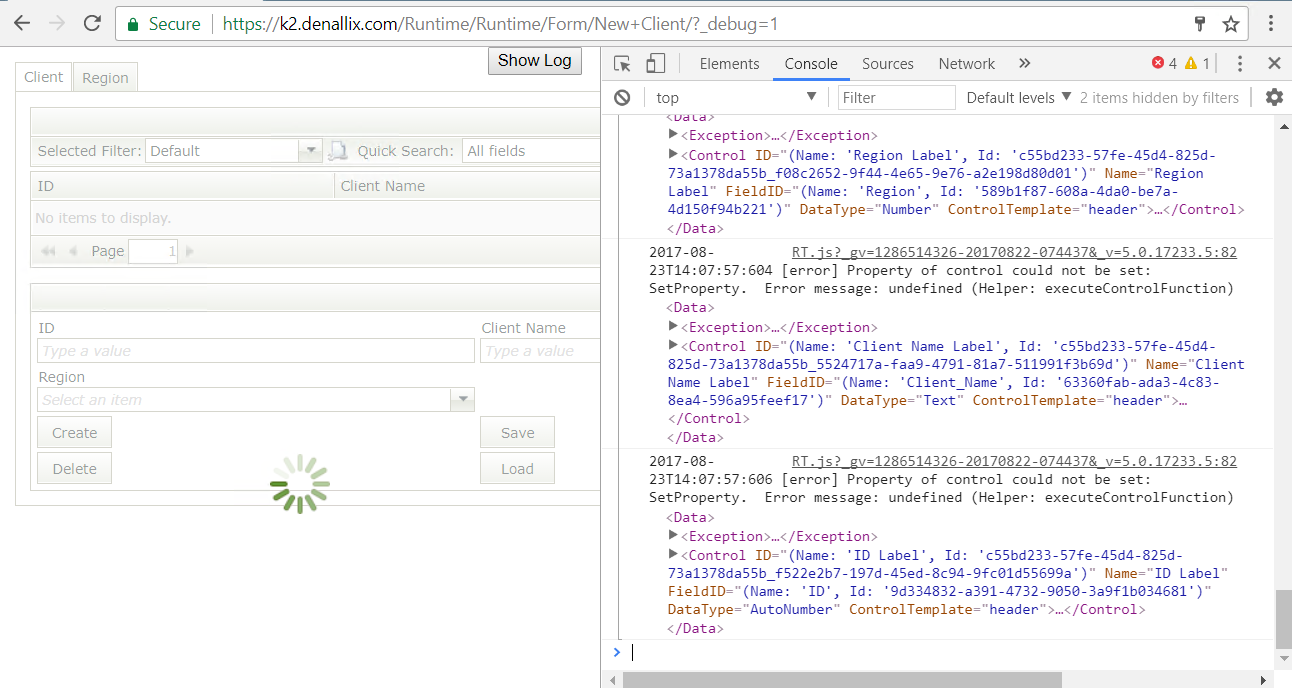Click the console Filter input field
This screenshot has height=688, width=1292.
[896, 97]
